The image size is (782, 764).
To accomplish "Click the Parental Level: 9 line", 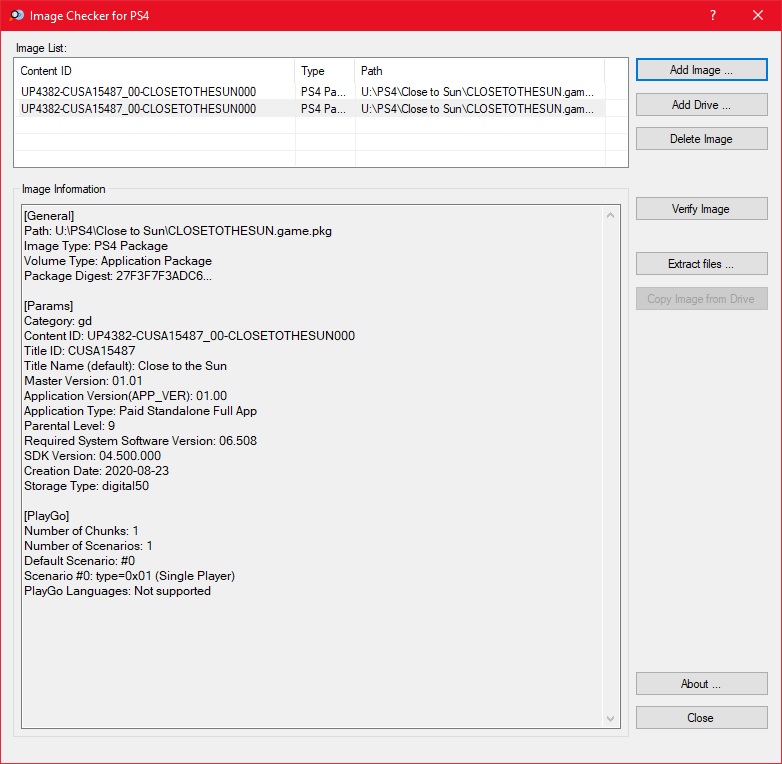I will [69, 425].
